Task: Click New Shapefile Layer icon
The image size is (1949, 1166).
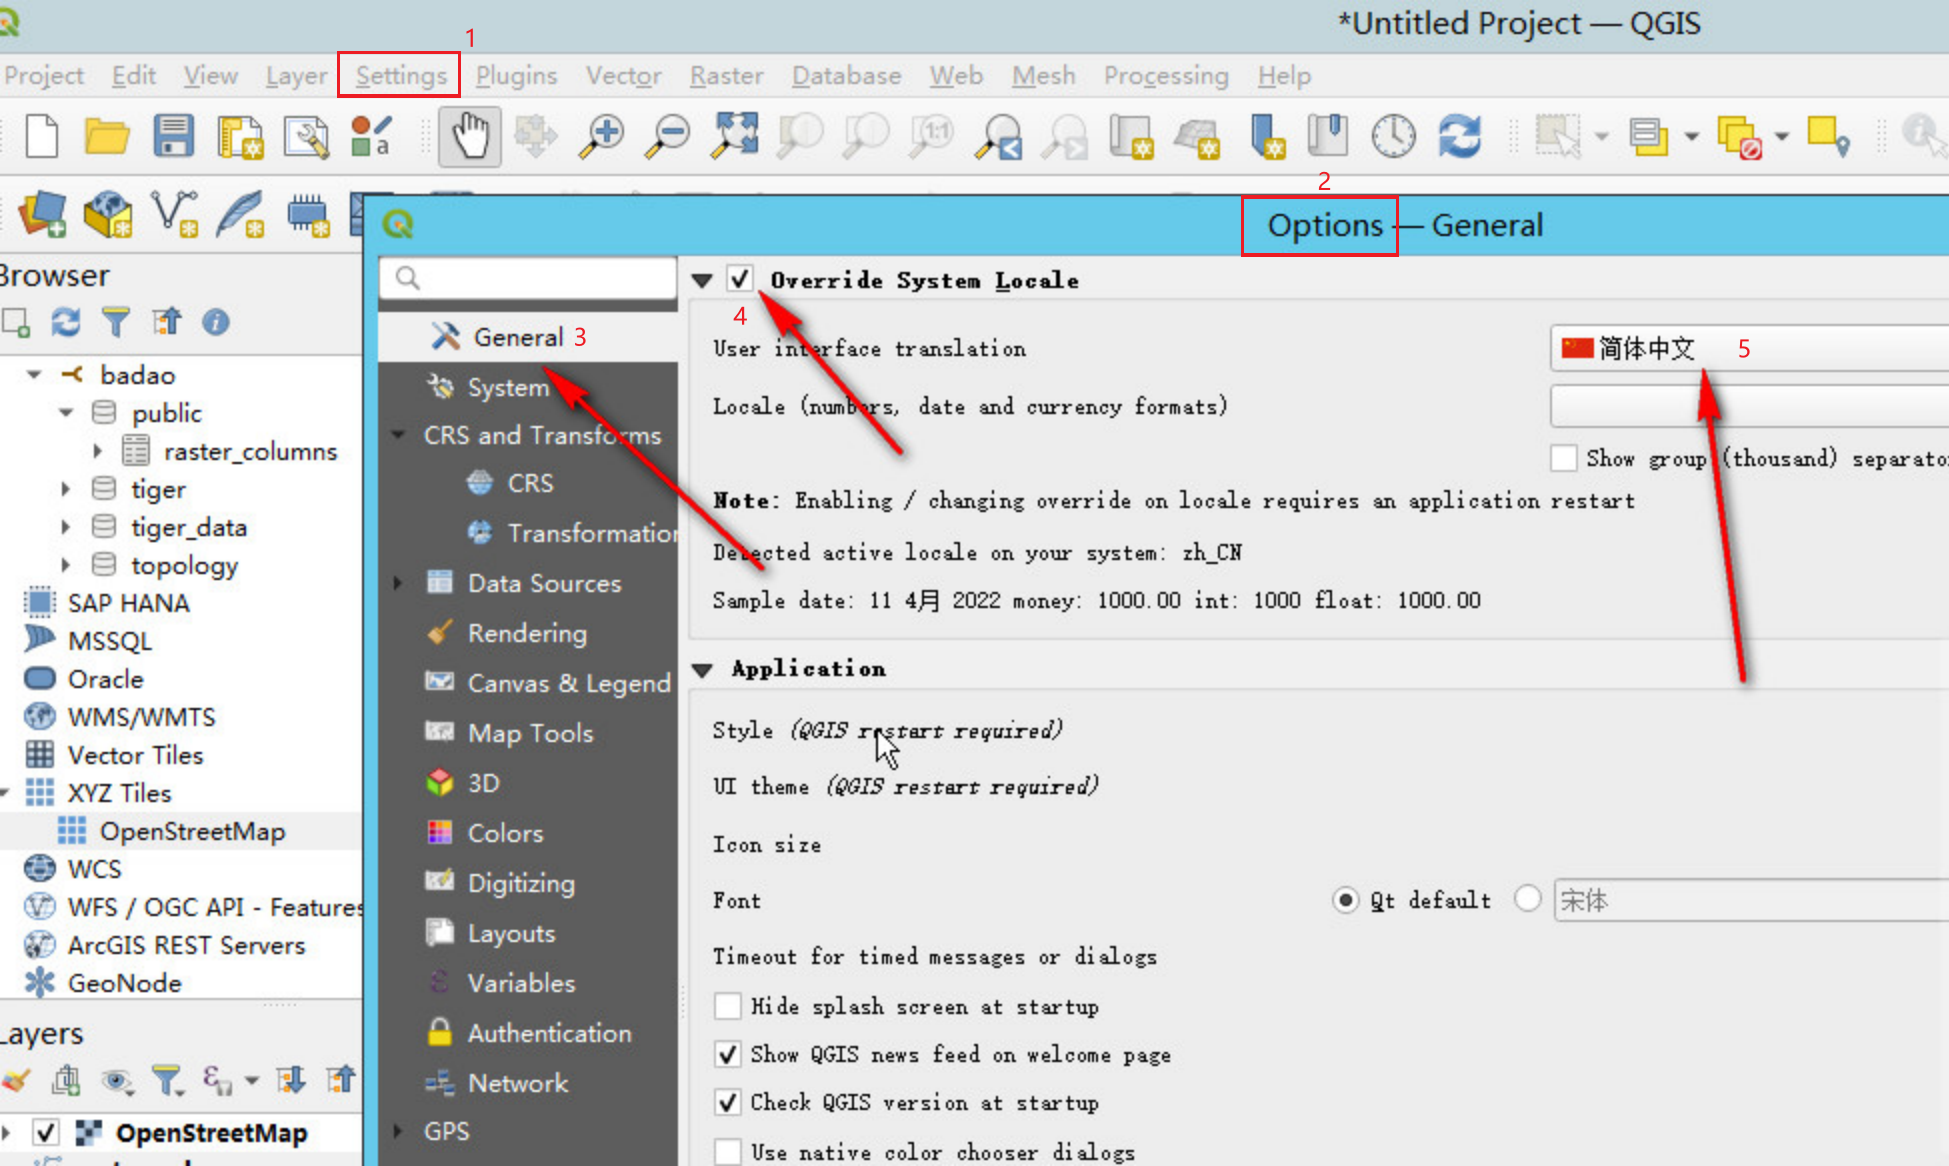Action: pos(175,214)
